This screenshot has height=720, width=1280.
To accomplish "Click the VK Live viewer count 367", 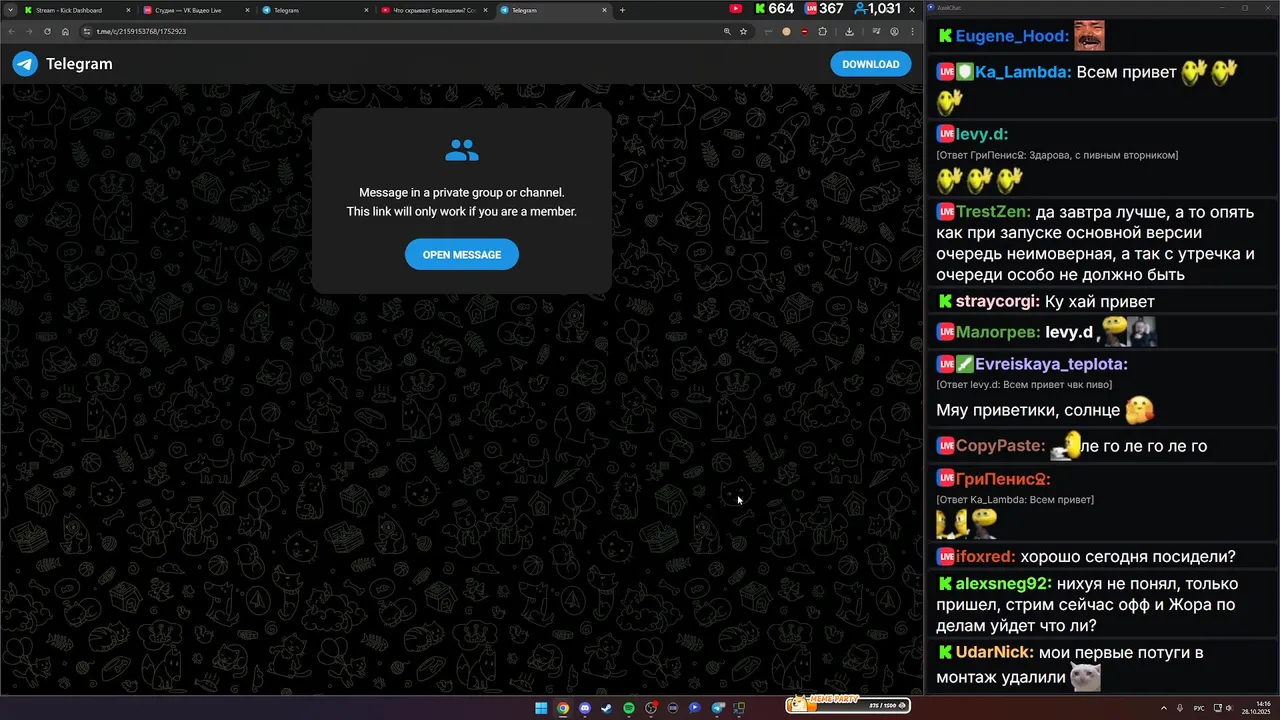I will pos(831,9).
